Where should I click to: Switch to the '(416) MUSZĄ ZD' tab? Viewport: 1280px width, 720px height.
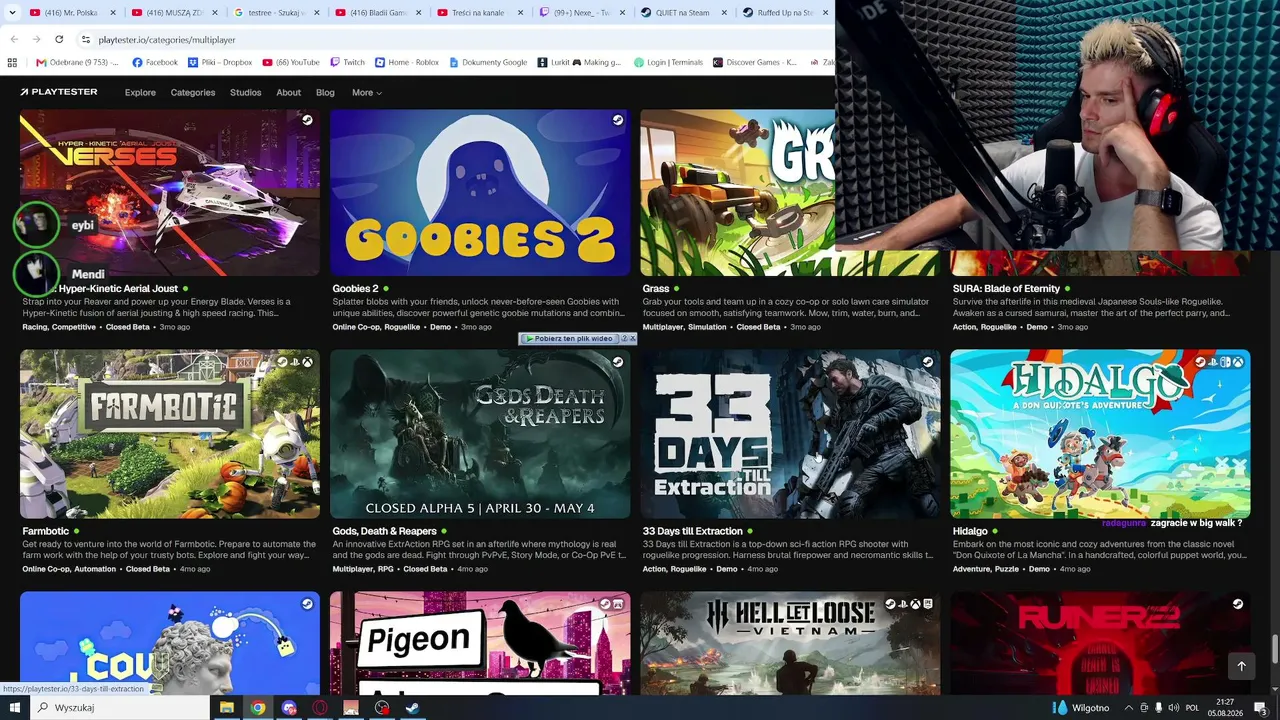(174, 13)
